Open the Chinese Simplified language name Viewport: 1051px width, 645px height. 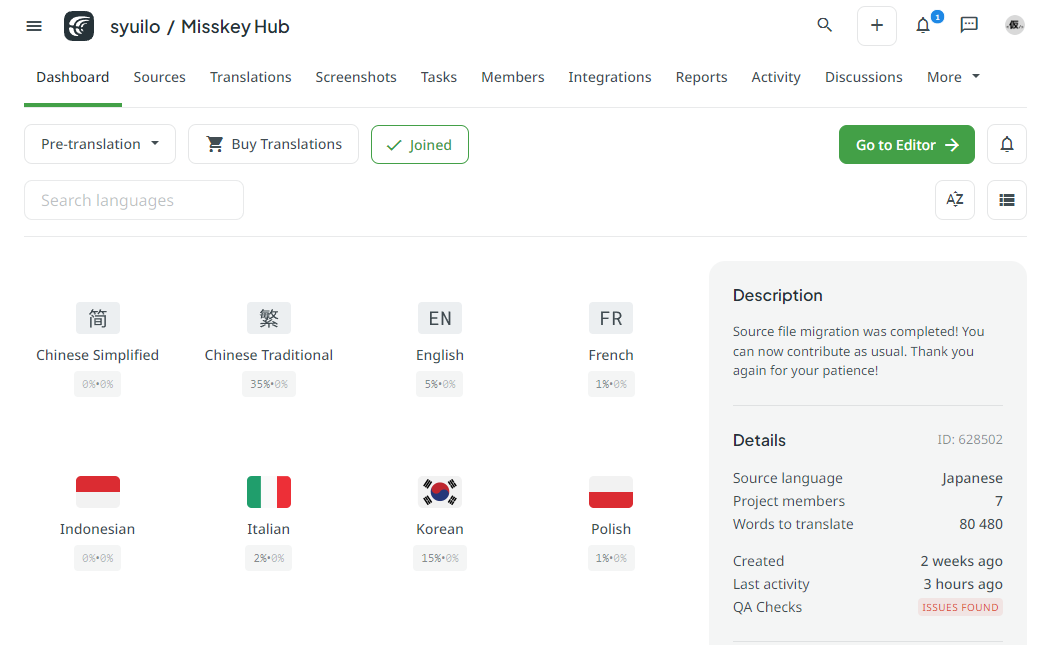pos(98,355)
